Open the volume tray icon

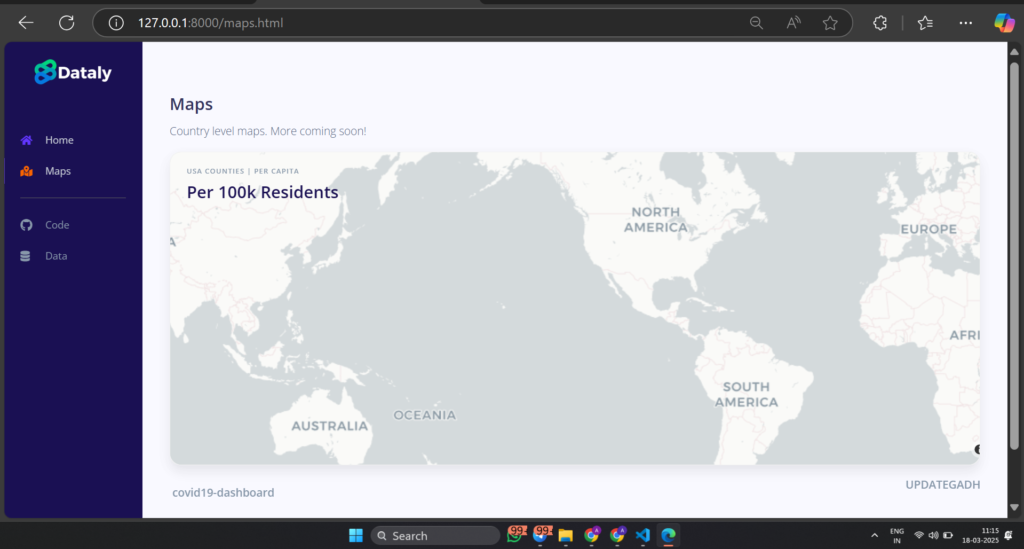(933, 535)
